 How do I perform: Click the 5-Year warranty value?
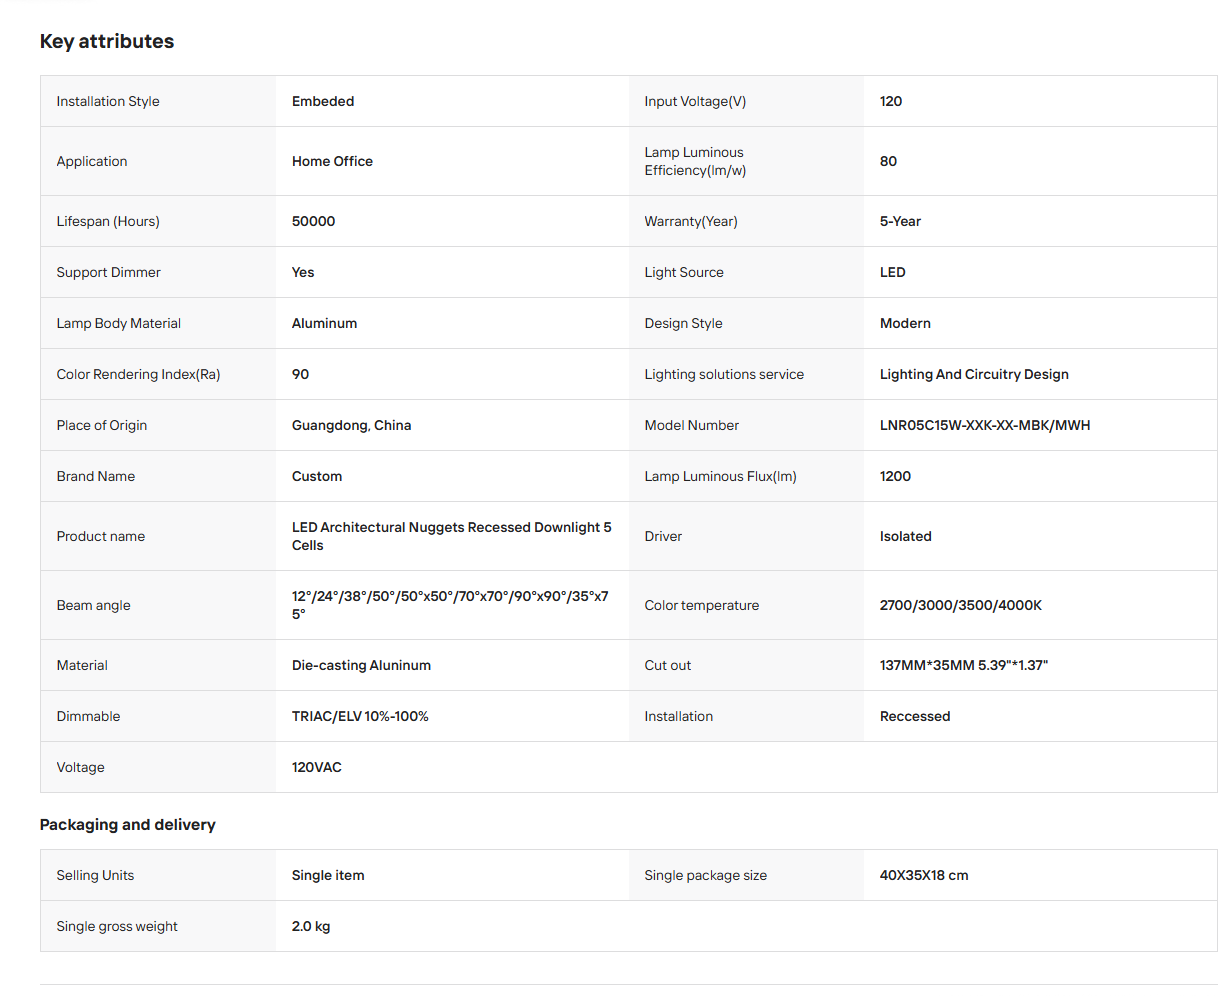tap(900, 221)
